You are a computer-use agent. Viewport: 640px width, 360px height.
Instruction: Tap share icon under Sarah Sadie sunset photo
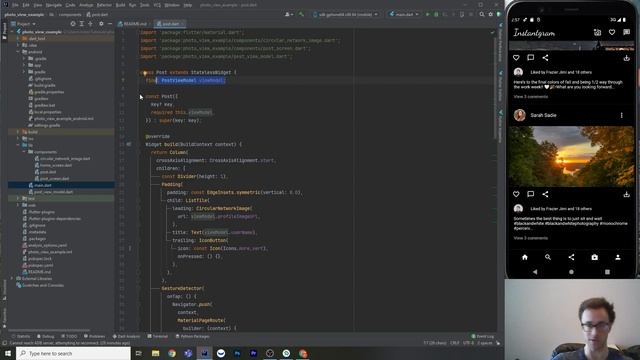pos(545,194)
